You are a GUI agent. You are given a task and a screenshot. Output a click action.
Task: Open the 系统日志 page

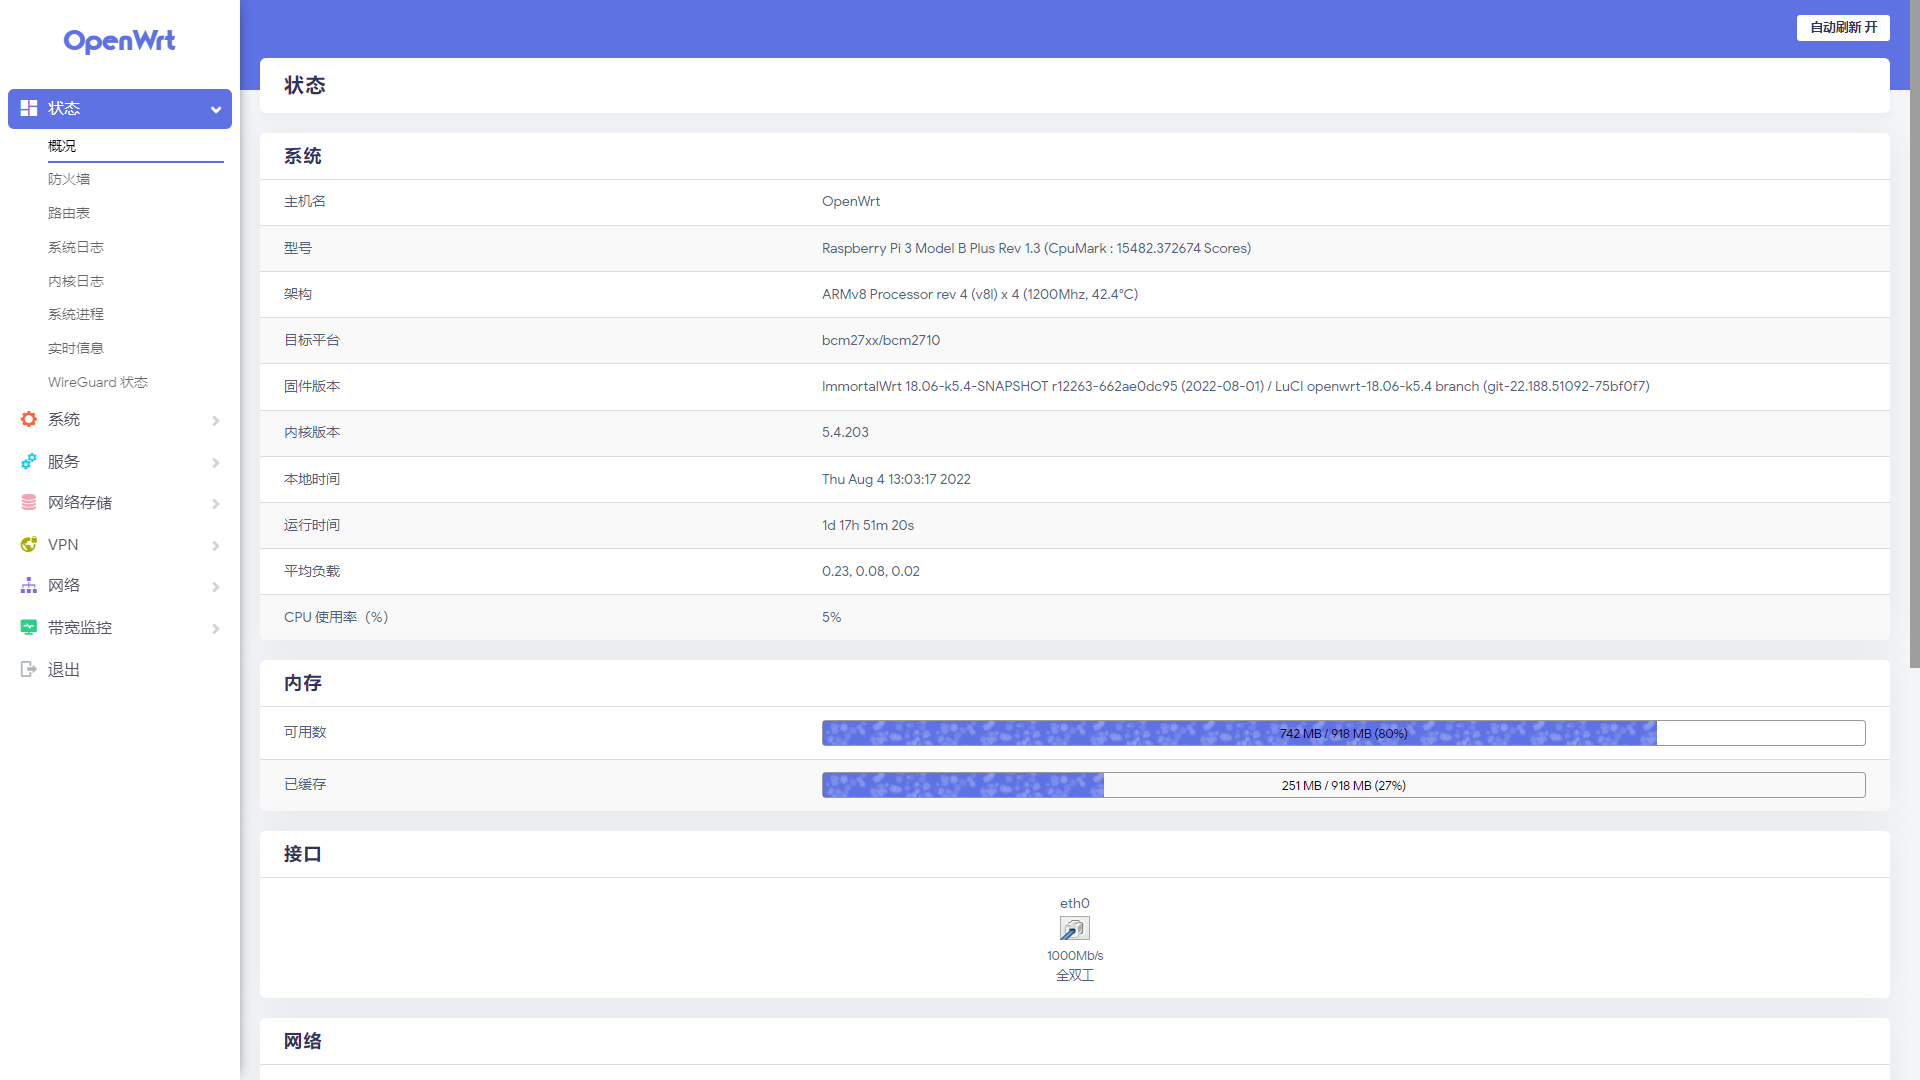[x=76, y=247]
